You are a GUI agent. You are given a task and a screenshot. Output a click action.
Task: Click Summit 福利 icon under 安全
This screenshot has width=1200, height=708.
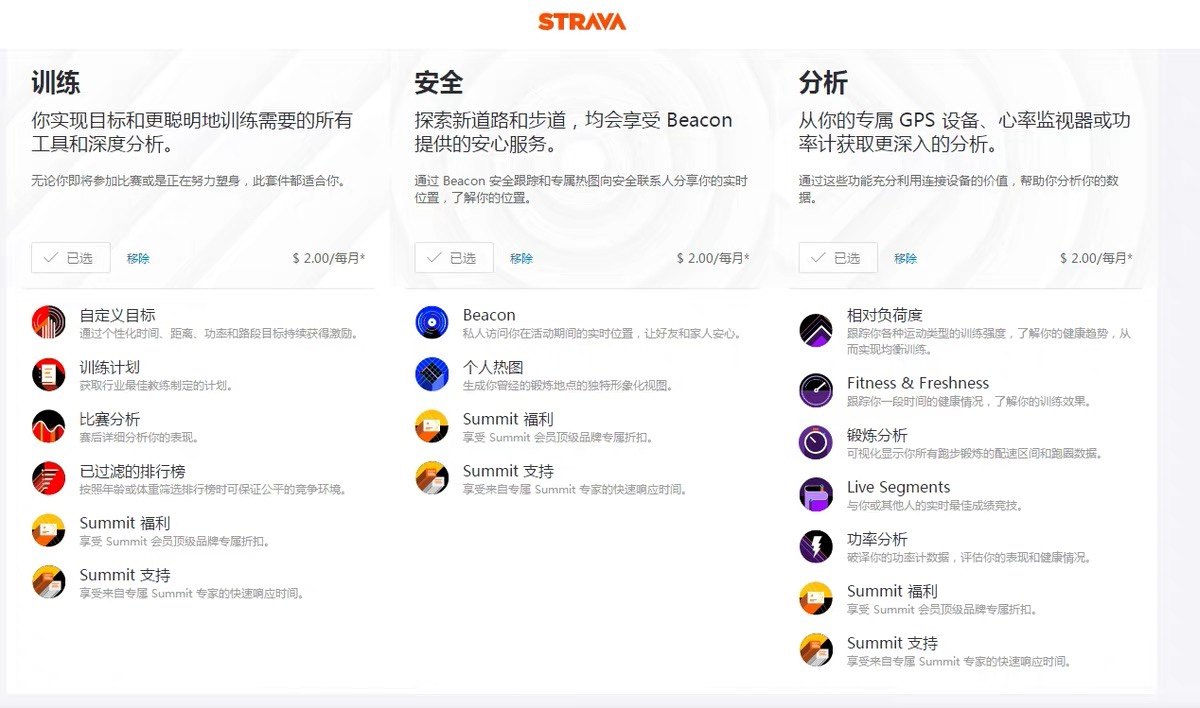[432, 426]
